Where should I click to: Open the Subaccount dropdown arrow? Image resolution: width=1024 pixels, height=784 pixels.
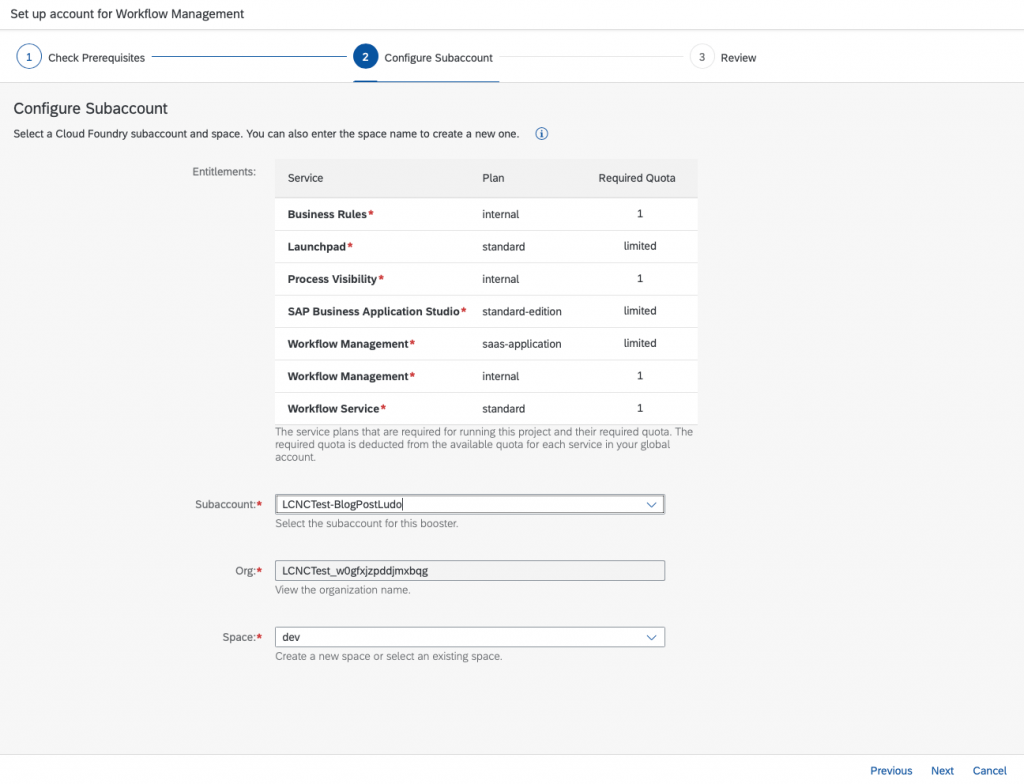[x=651, y=504]
